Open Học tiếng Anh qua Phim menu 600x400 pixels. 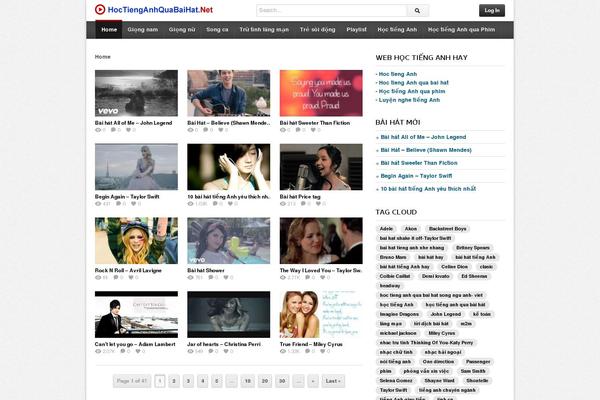(461, 29)
